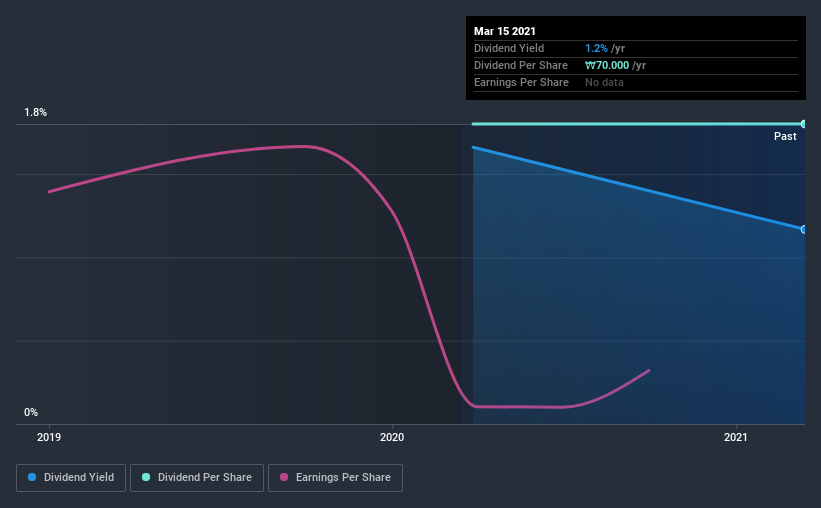Click the 'No data' earnings value in the tooltip
Image resolution: width=821 pixels, height=508 pixels.
click(604, 82)
